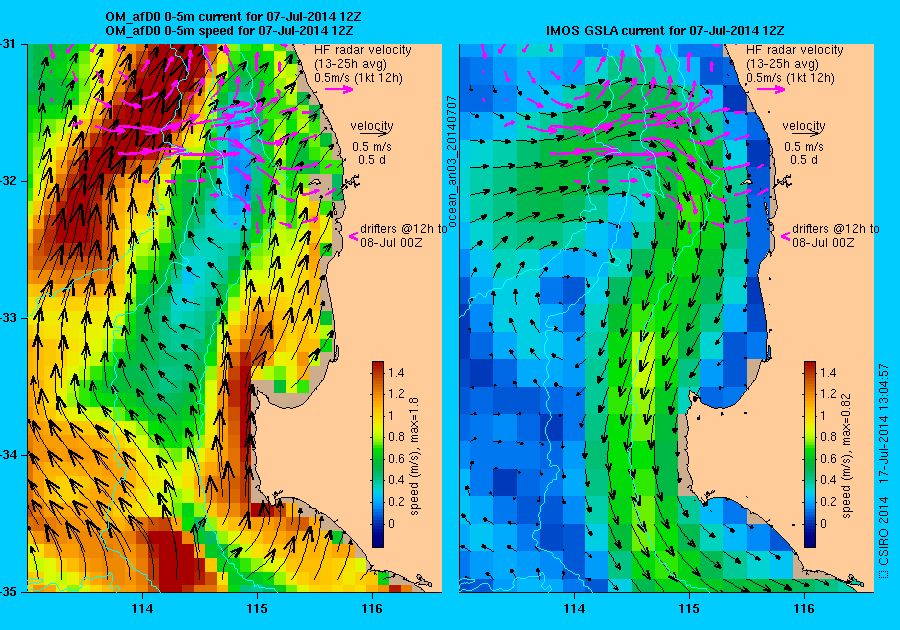This screenshot has height=630, width=900.
Task: Click '0.5m/s (1kt 12h)' in right panel
Action: pos(790,77)
